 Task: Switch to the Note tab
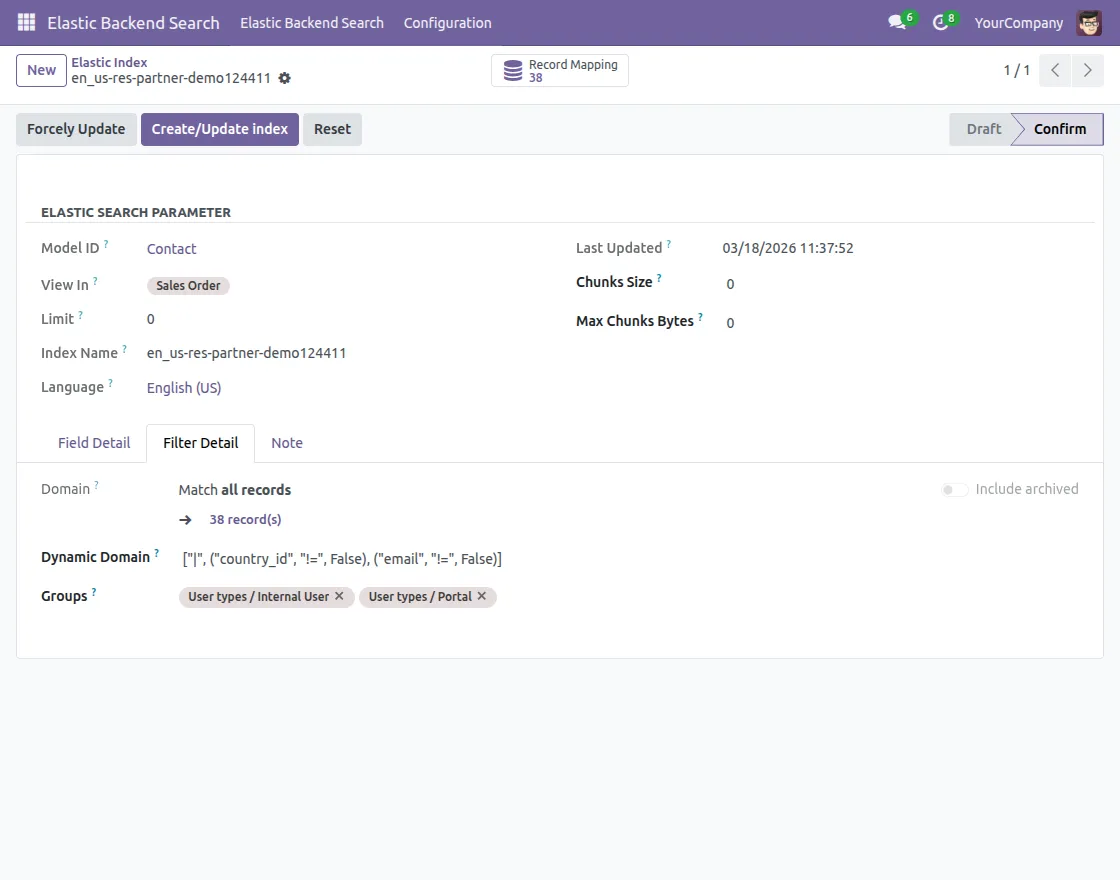click(286, 443)
